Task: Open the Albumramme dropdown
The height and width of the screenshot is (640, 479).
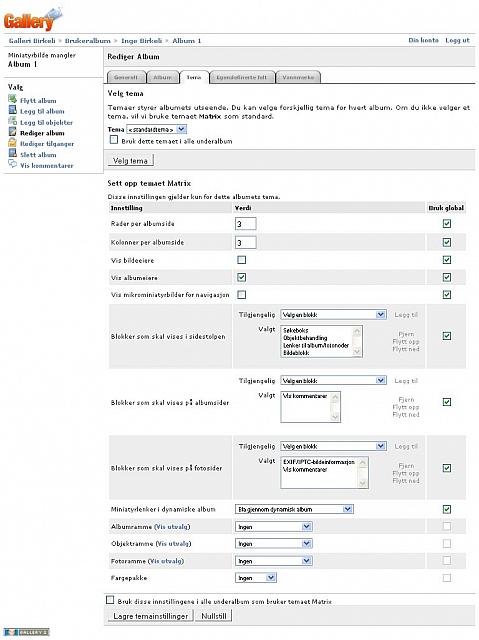Action: [x=274, y=527]
